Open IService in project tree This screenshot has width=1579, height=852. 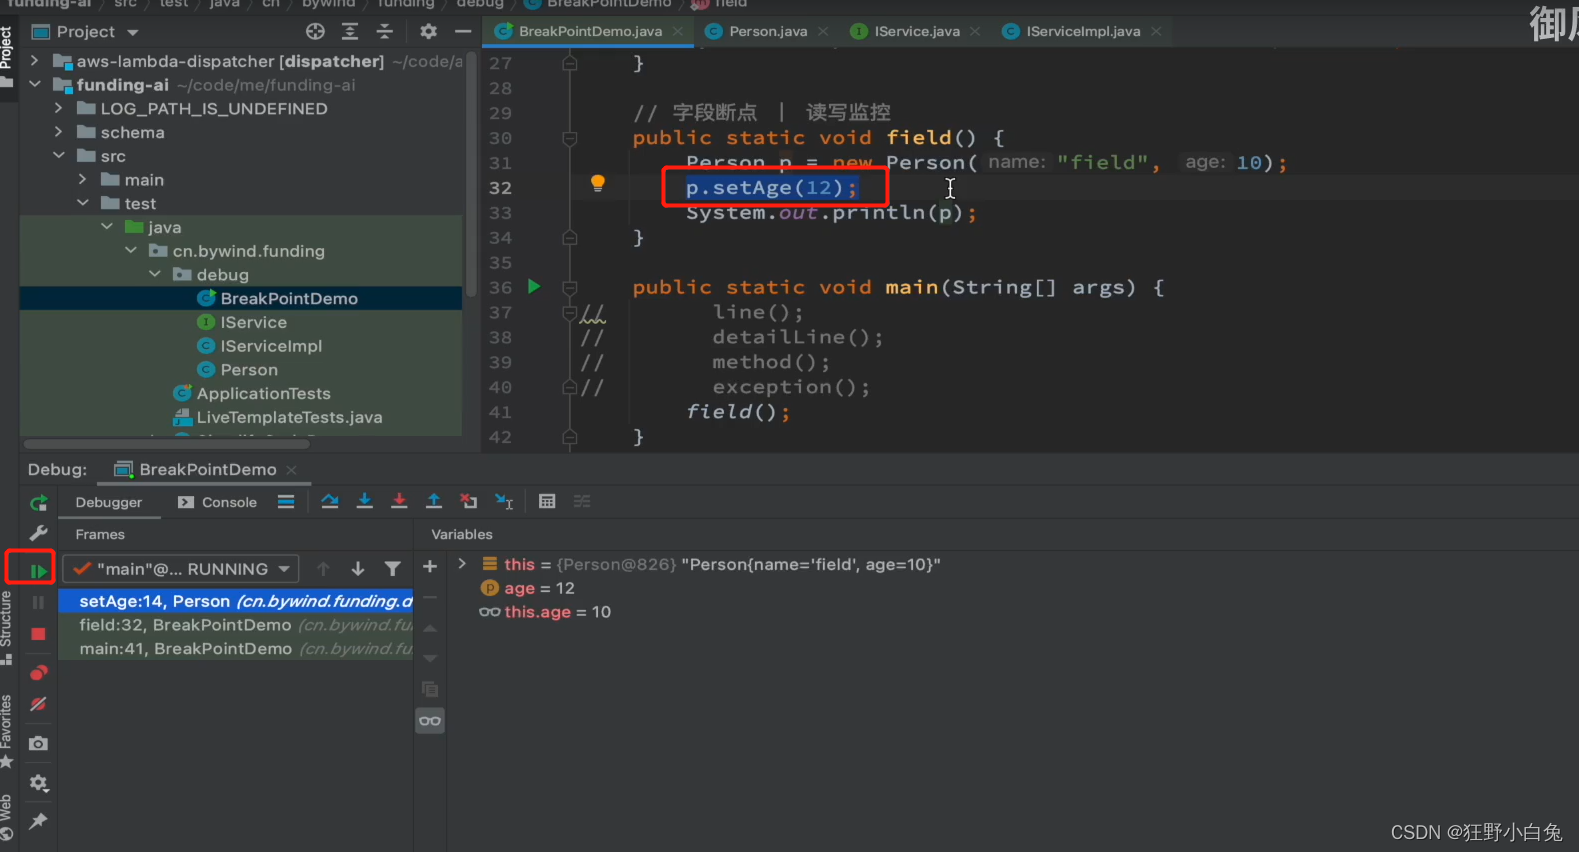click(x=253, y=322)
